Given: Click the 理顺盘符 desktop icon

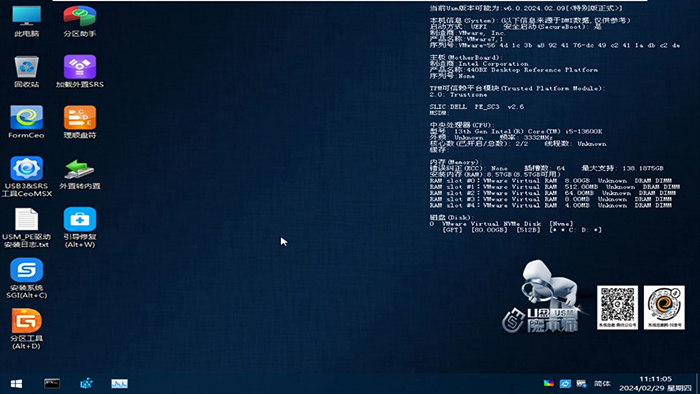Looking at the screenshot, I should [79, 122].
